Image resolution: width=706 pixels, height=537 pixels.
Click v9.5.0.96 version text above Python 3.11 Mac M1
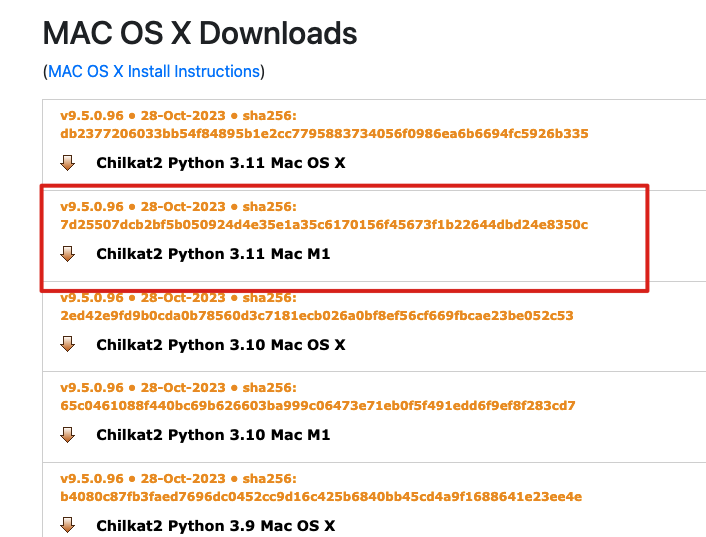point(92,207)
